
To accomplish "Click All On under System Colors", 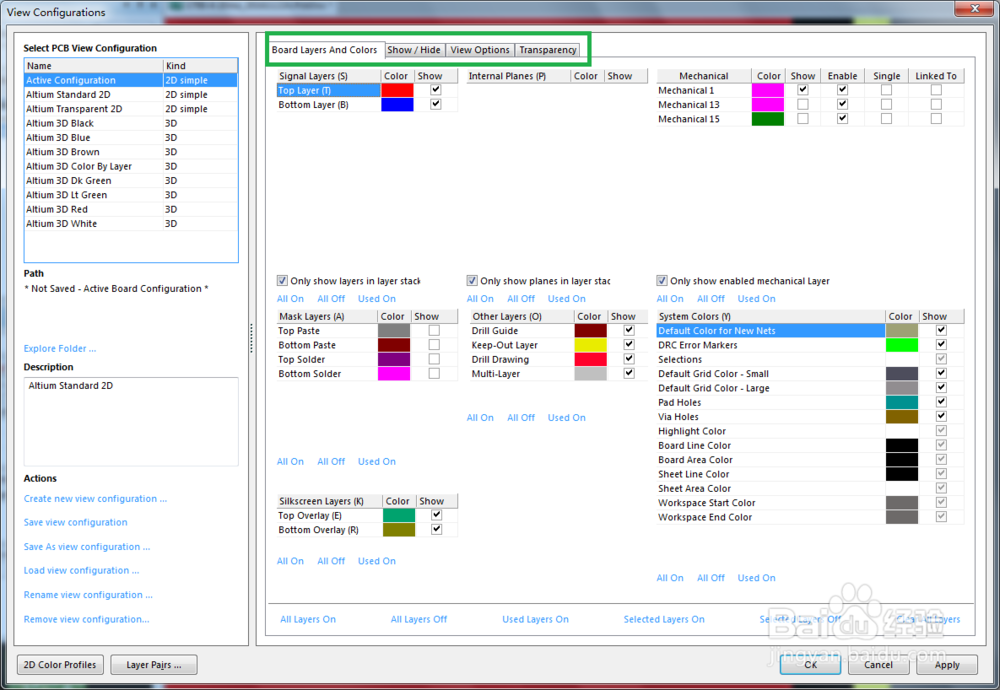I will point(670,578).
